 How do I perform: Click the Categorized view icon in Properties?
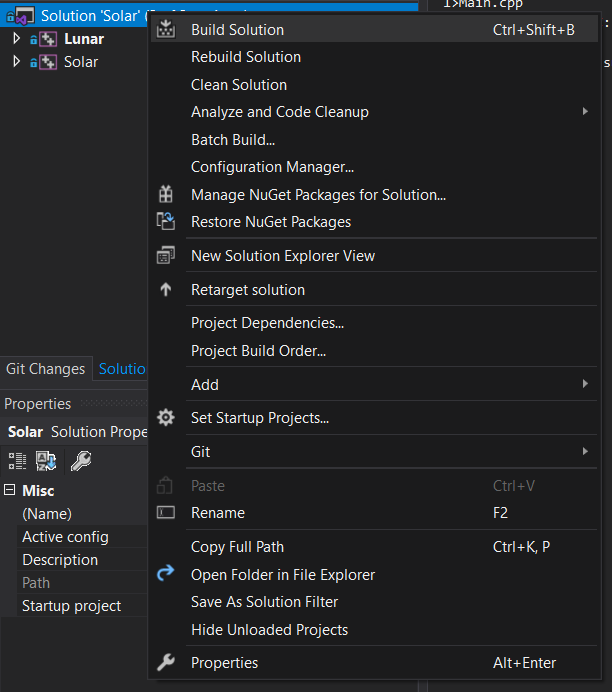pos(17,461)
